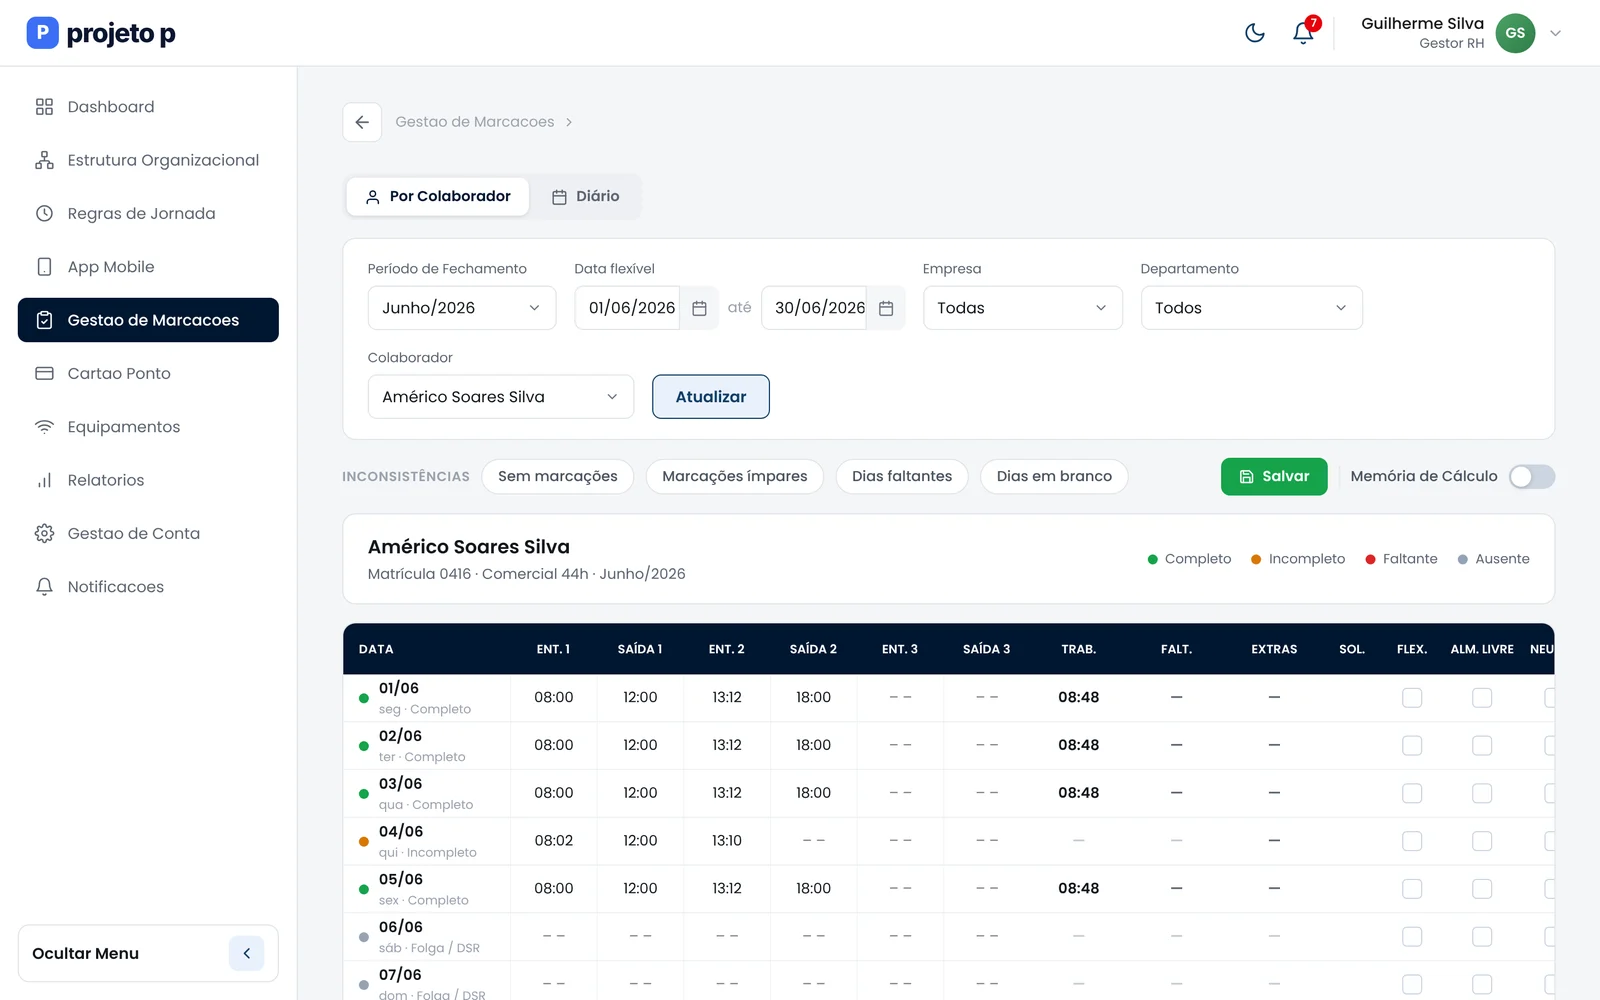Click the Atualizar button
1600x1000 pixels.
pos(710,397)
